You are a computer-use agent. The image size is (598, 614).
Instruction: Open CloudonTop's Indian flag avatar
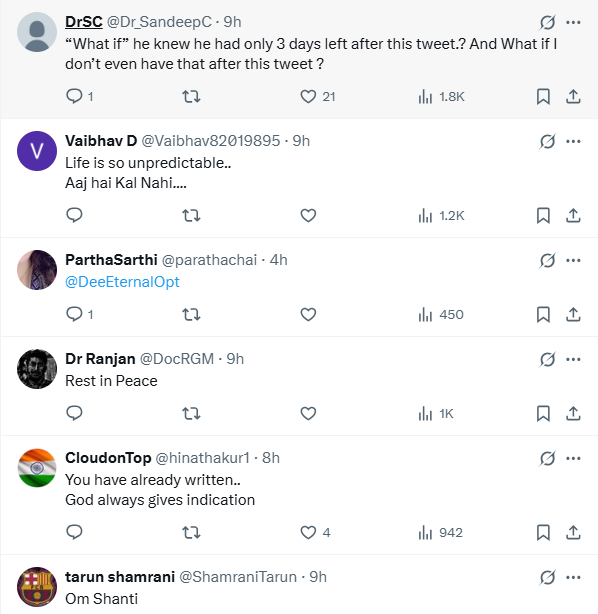(x=37, y=468)
